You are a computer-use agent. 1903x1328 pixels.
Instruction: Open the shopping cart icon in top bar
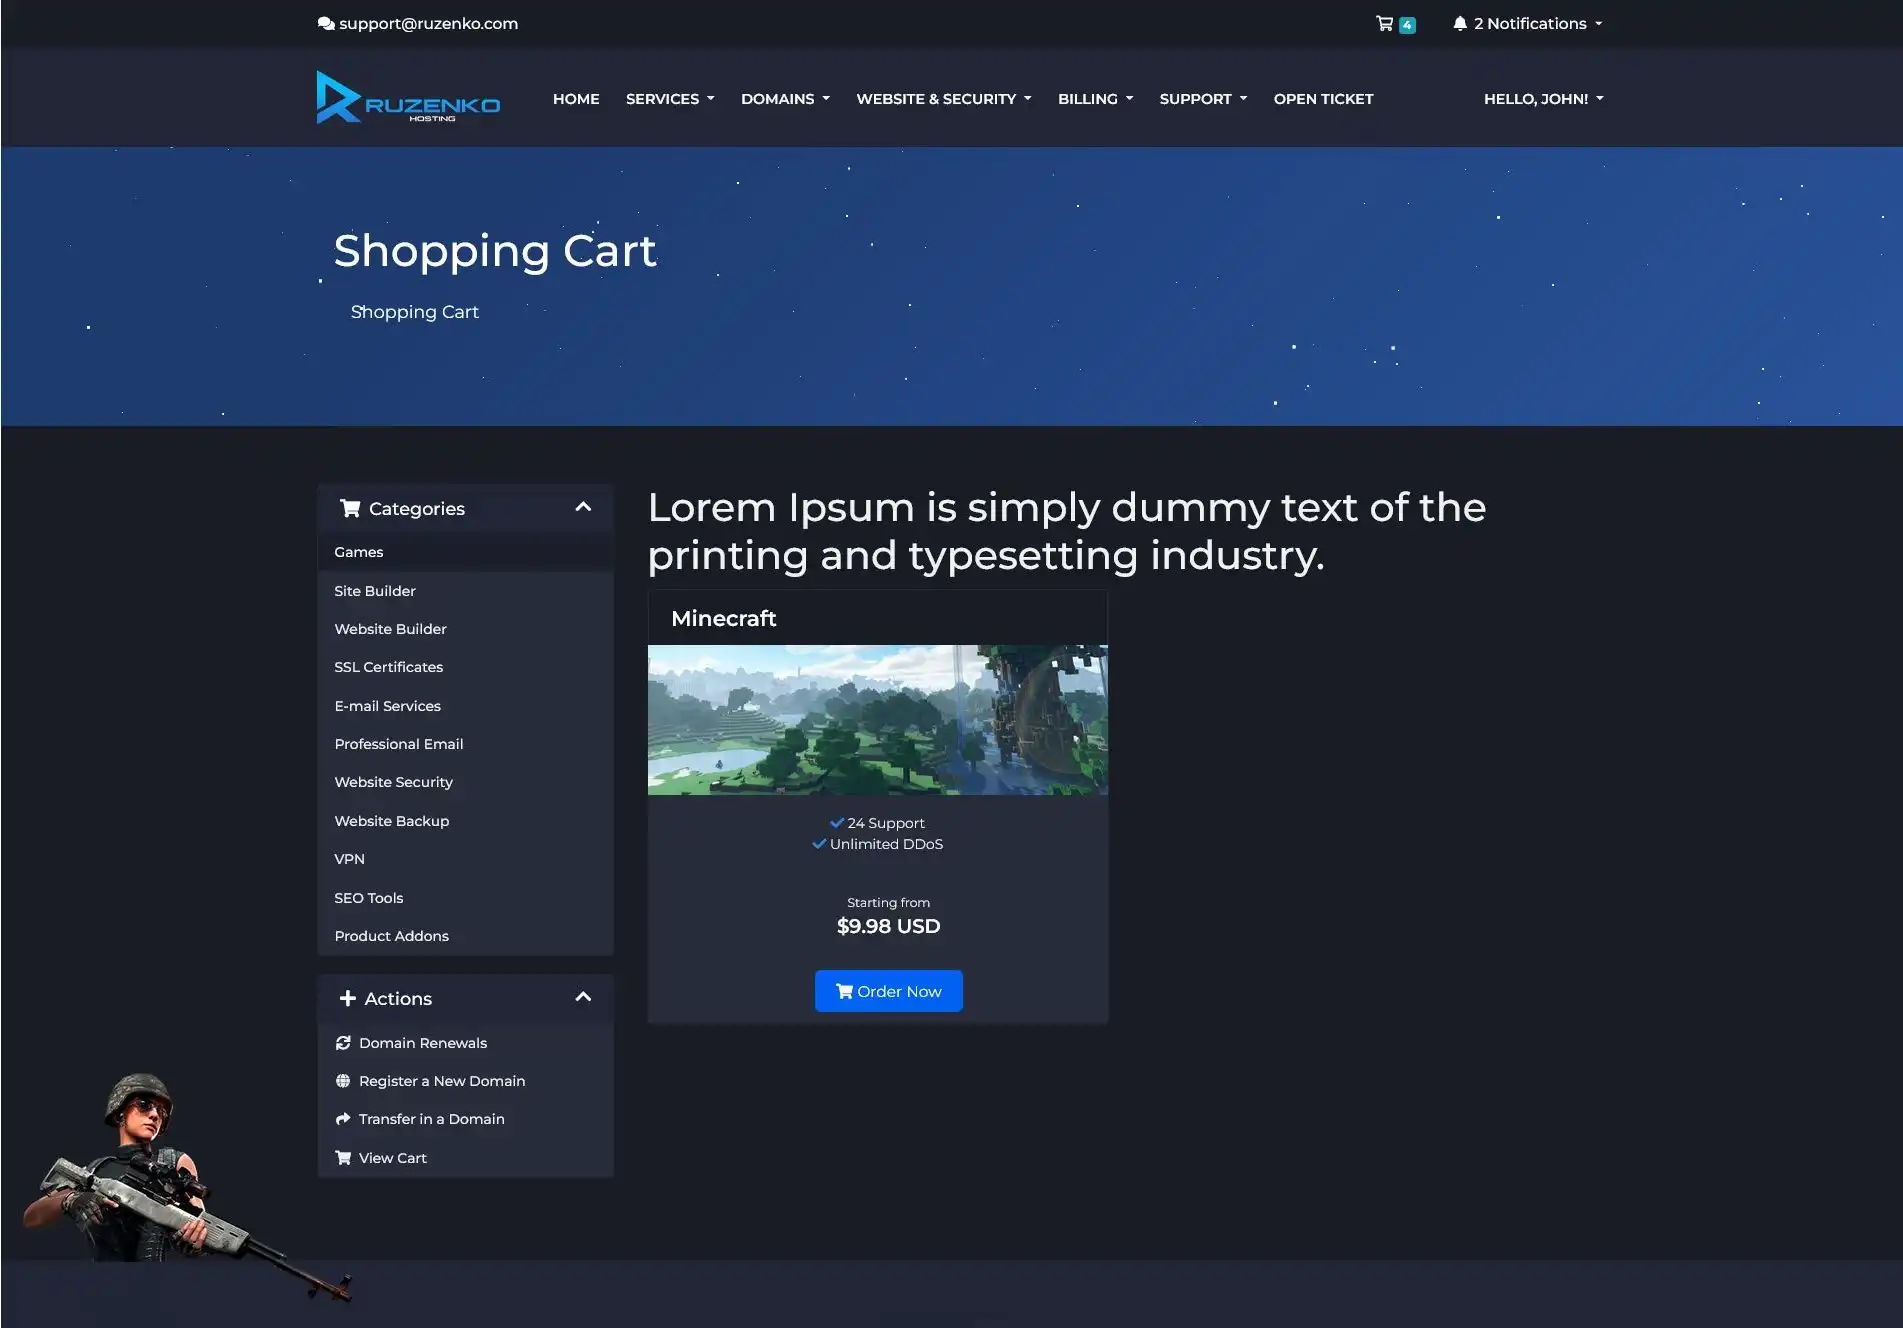click(1385, 24)
